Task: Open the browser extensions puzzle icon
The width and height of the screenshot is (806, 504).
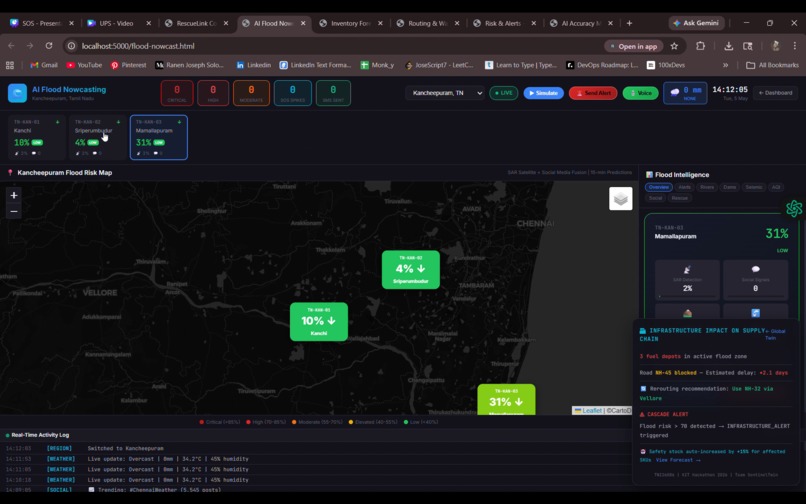Action: click(x=700, y=46)
